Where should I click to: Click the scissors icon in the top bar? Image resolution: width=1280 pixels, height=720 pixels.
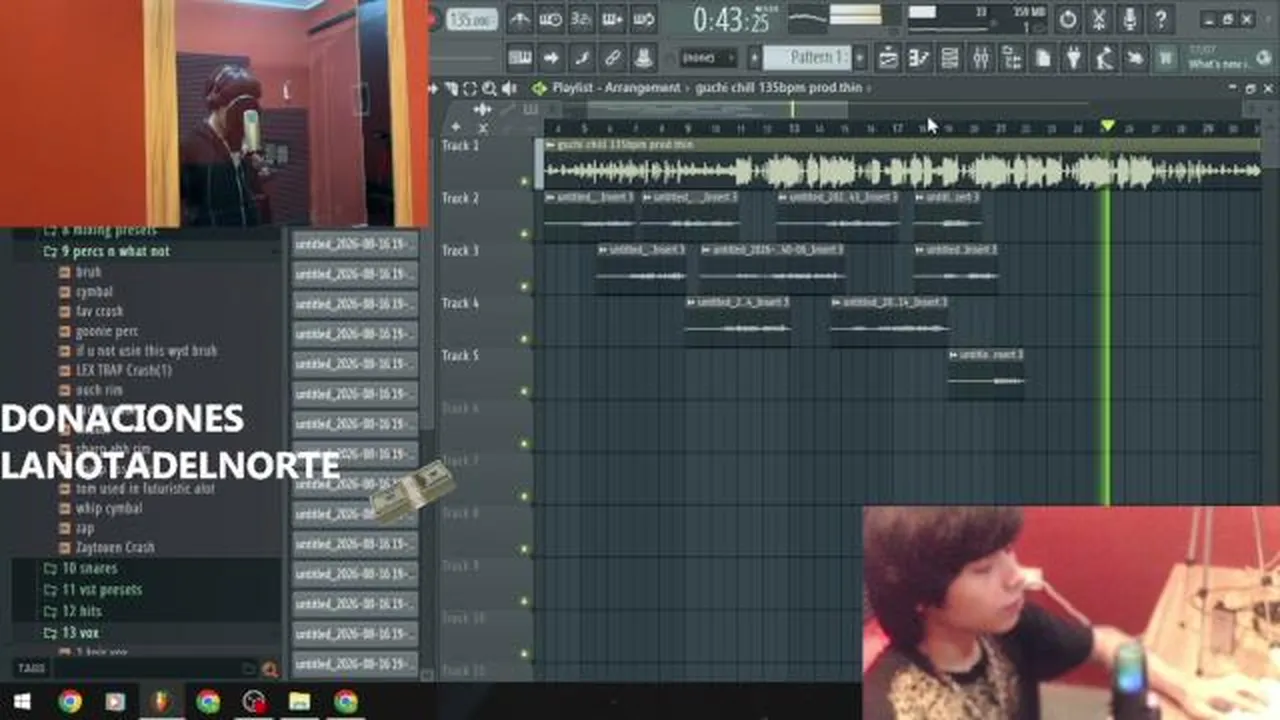1099,19
